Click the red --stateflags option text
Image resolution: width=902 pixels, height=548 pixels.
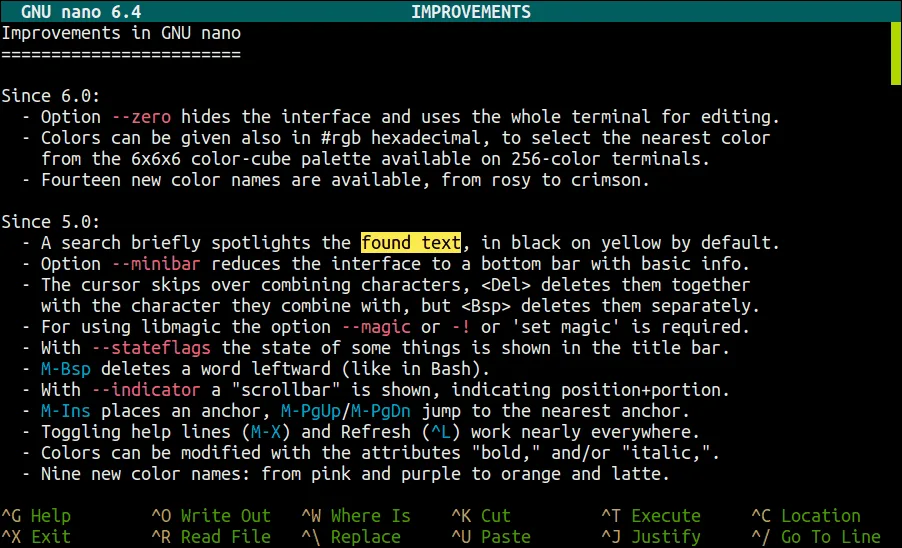[x=151, y=348]
